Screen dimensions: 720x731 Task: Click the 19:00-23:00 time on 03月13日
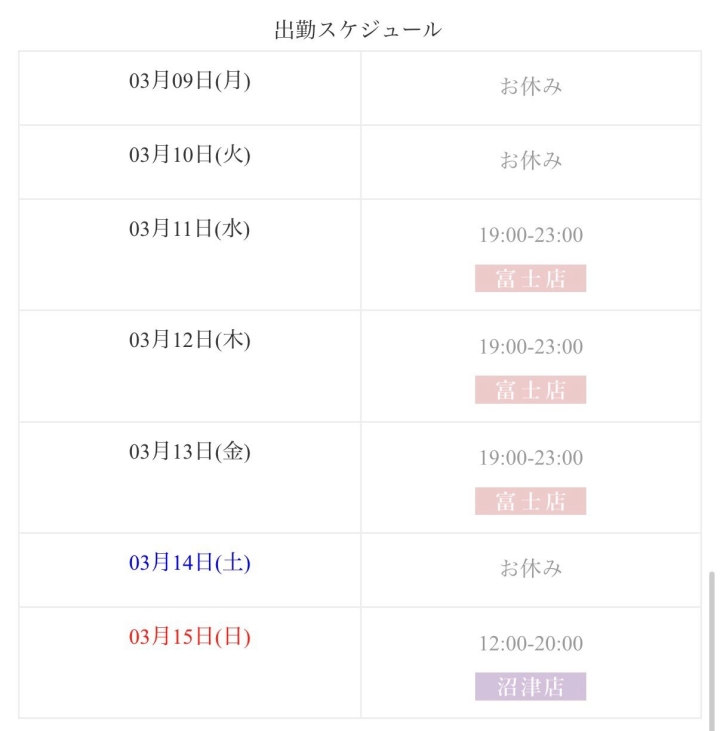pos(531,459)
